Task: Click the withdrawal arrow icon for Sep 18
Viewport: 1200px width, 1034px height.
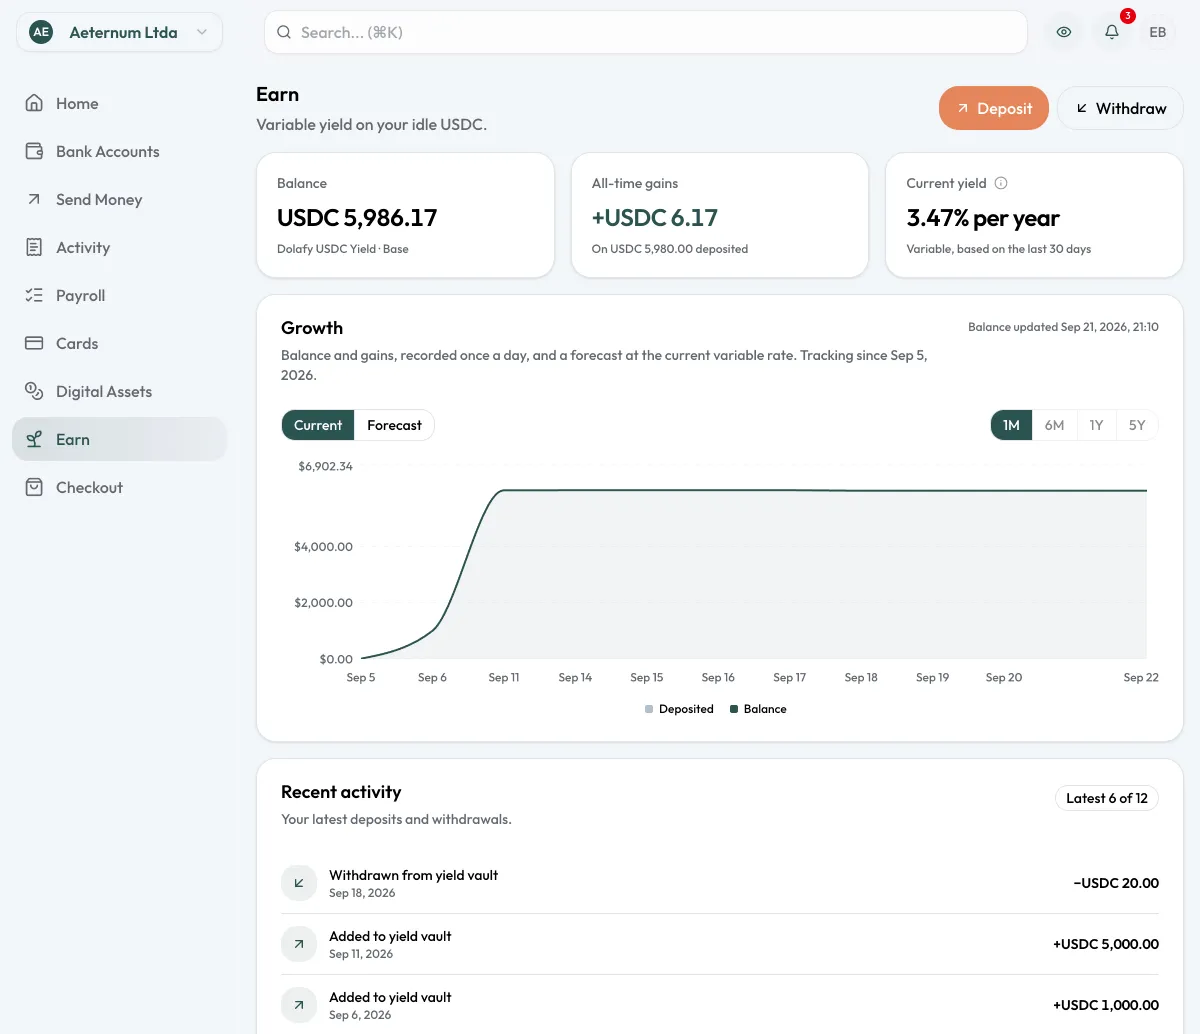Action: (298, 883)
